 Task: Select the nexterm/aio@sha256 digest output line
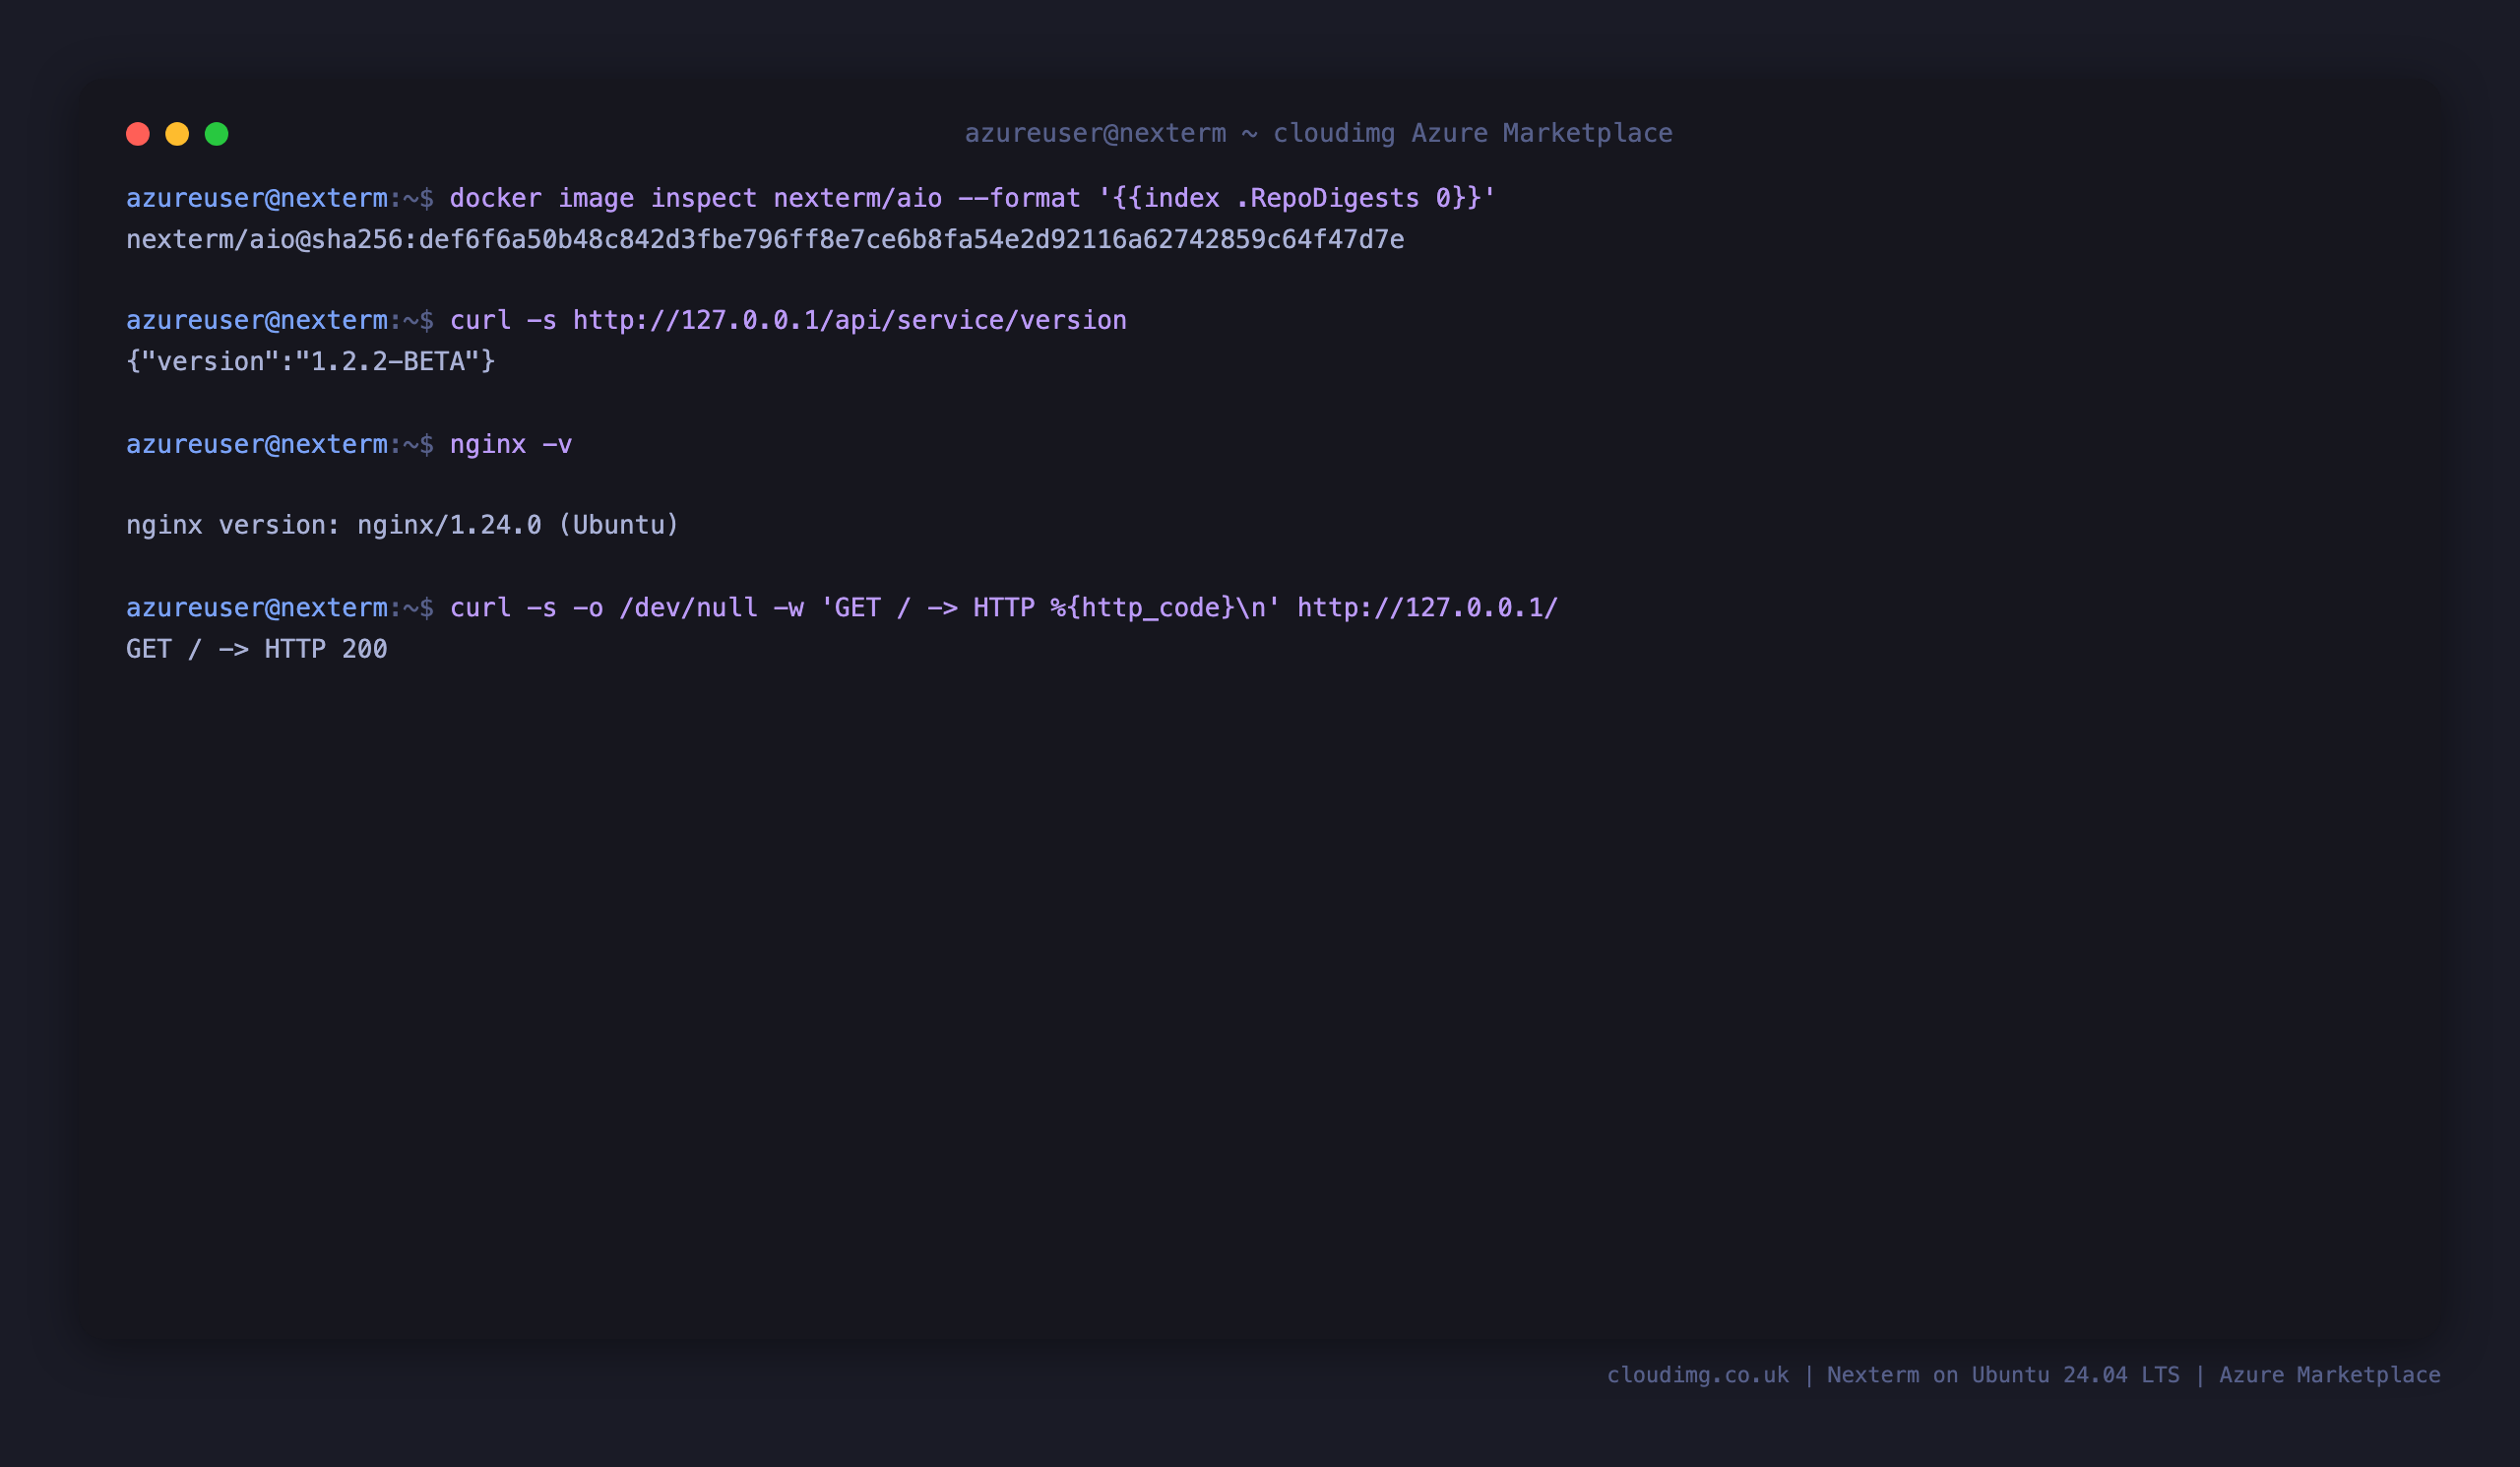coord(765,240)
